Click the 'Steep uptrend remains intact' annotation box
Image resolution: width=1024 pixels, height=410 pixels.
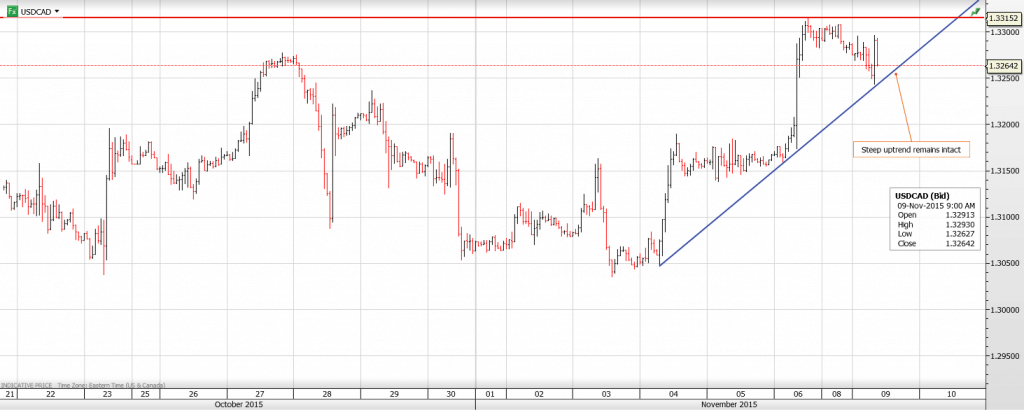pos(911,149)
